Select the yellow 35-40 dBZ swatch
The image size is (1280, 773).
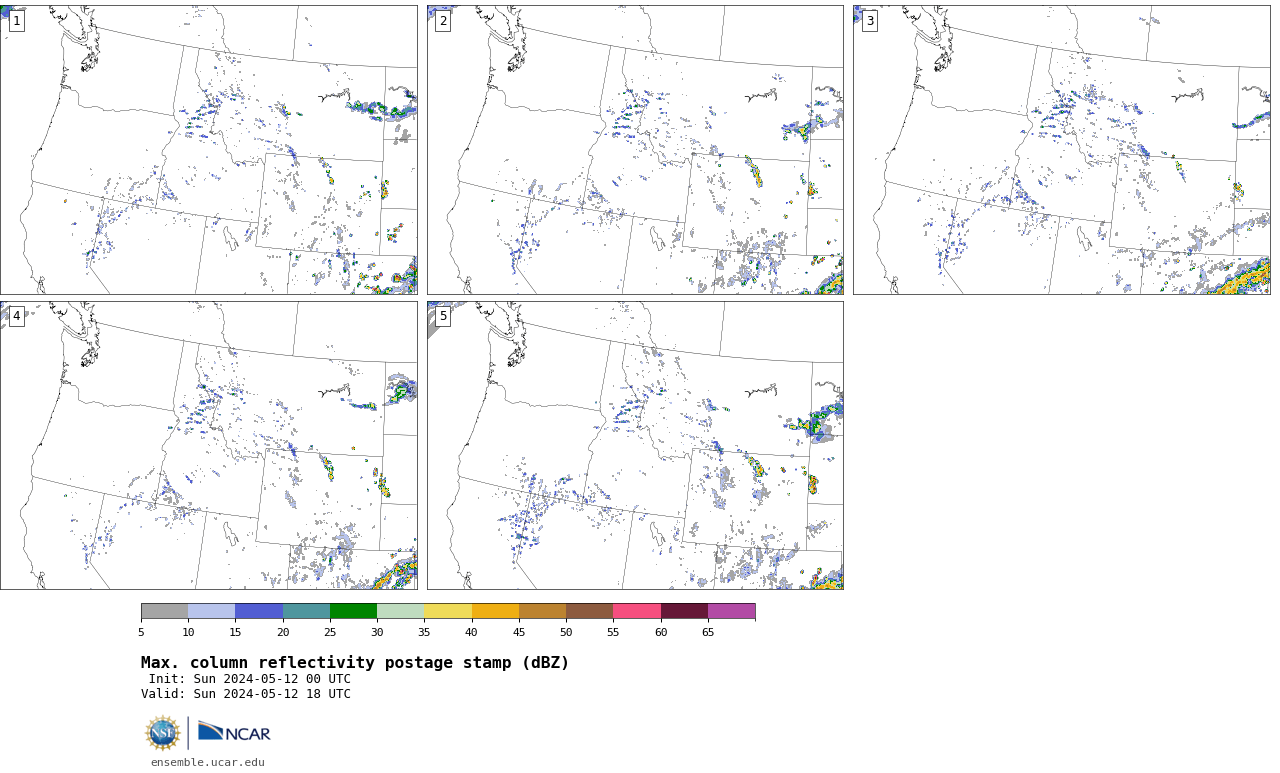click(448, 611)
